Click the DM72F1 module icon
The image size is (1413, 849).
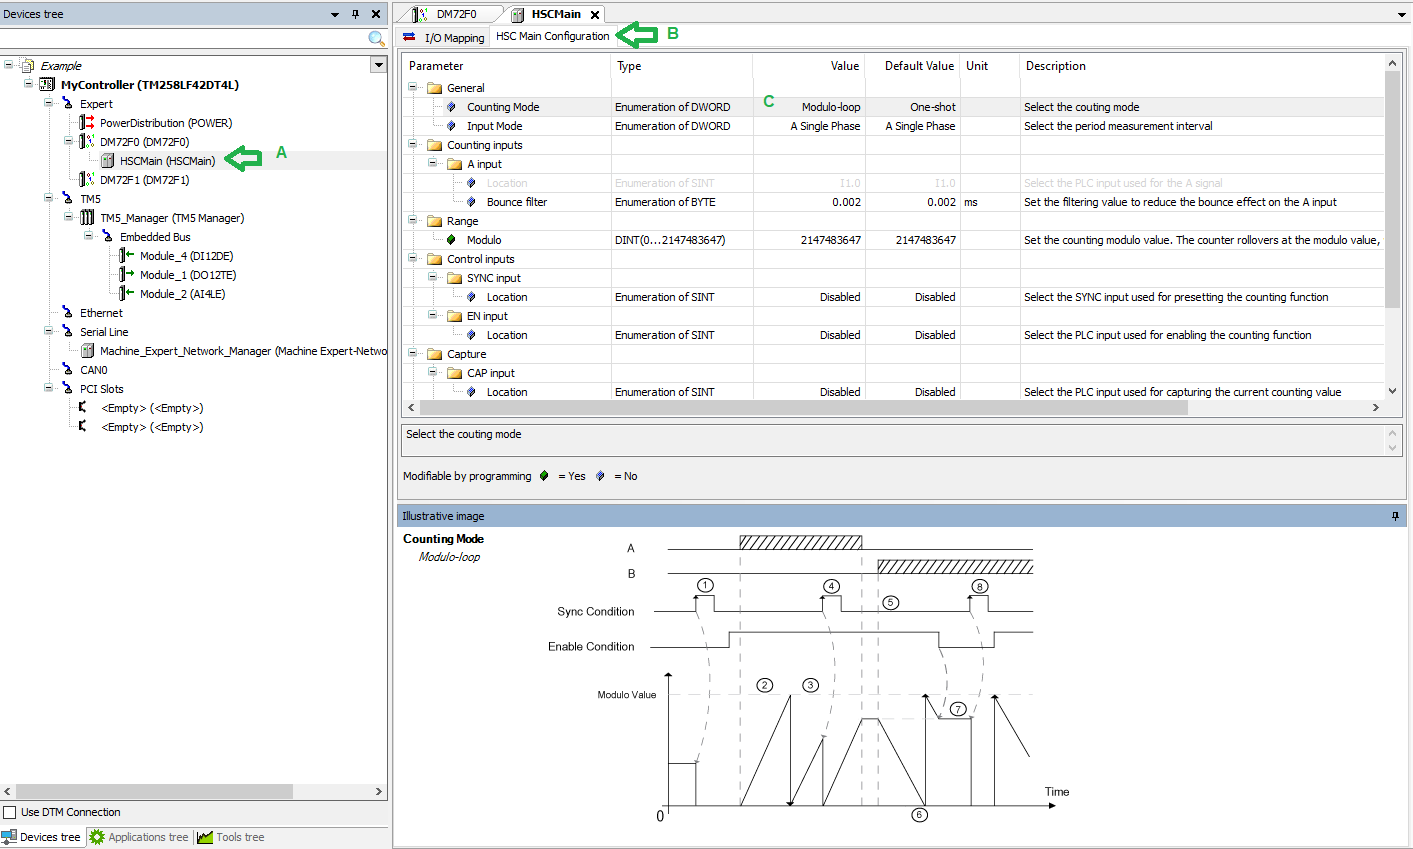coord(87,180)
